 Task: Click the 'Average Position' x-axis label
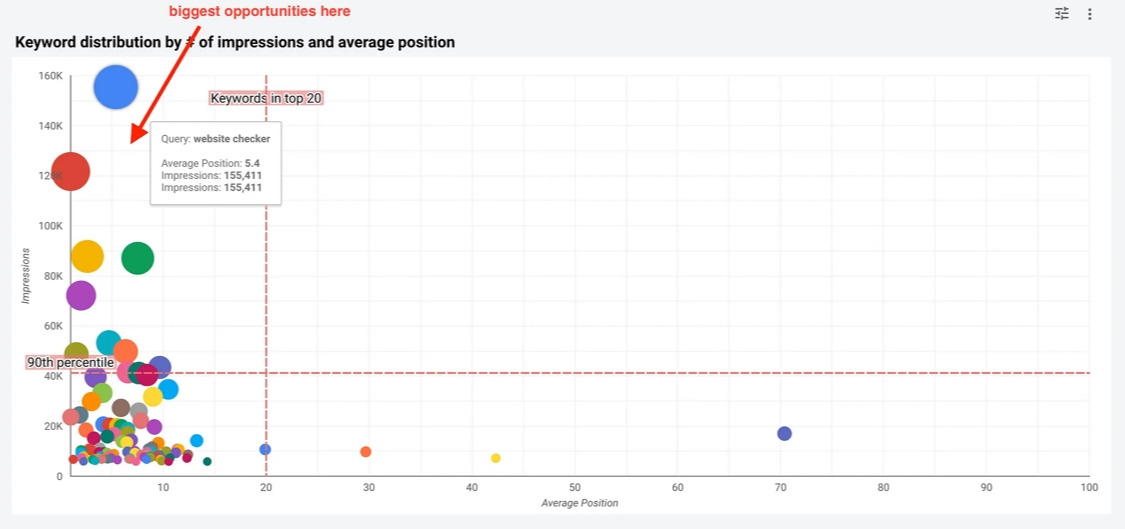point(580,503)
